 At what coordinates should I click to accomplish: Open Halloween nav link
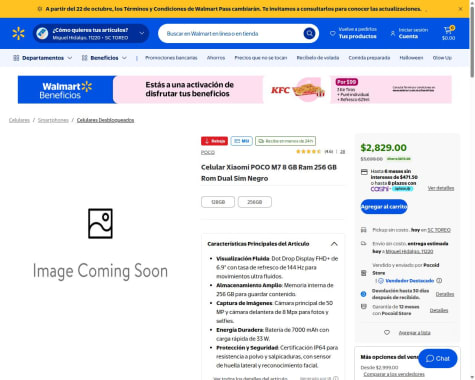(411, 58)
